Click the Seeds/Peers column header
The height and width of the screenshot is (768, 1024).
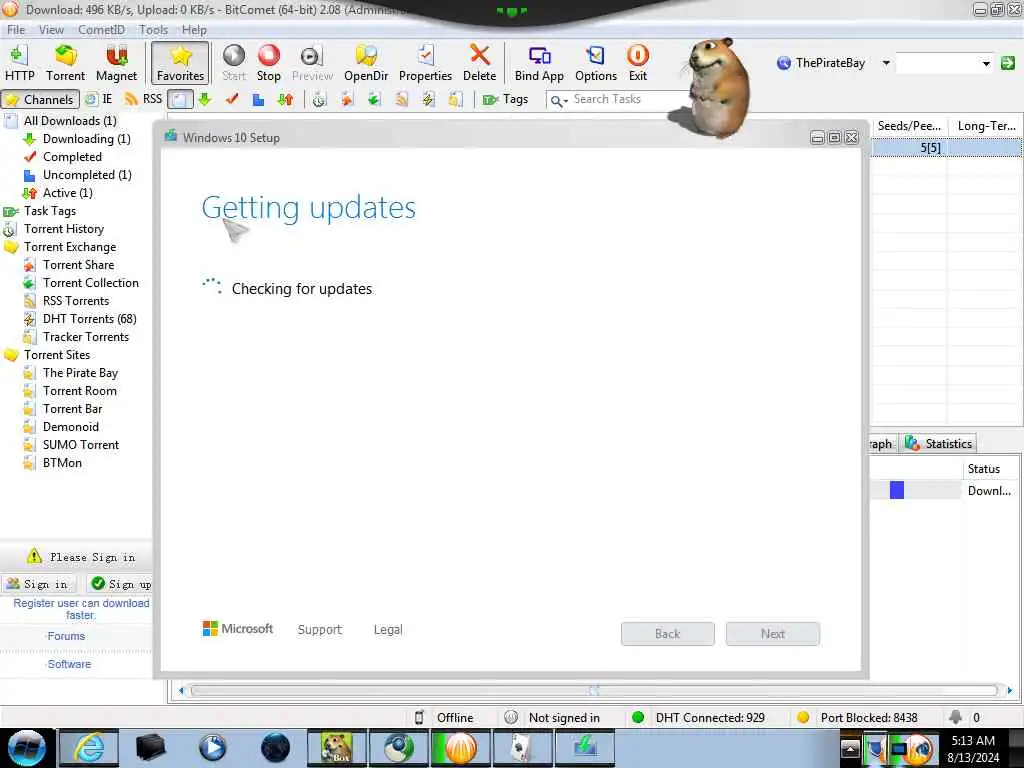908,125
